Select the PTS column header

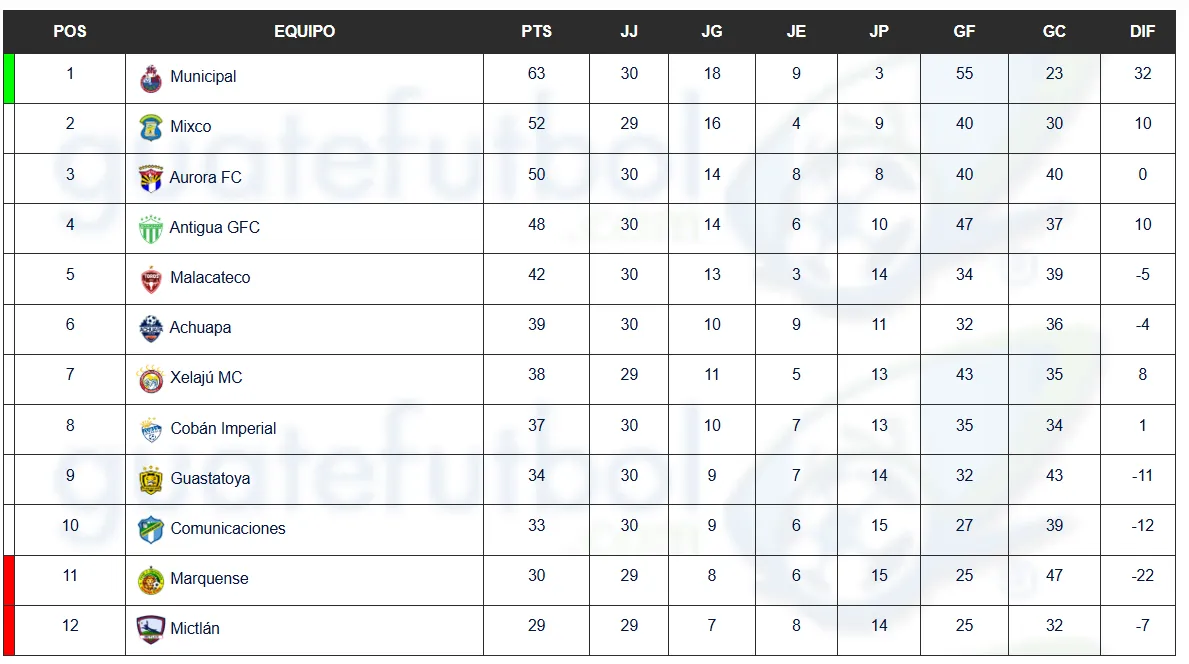536,31
